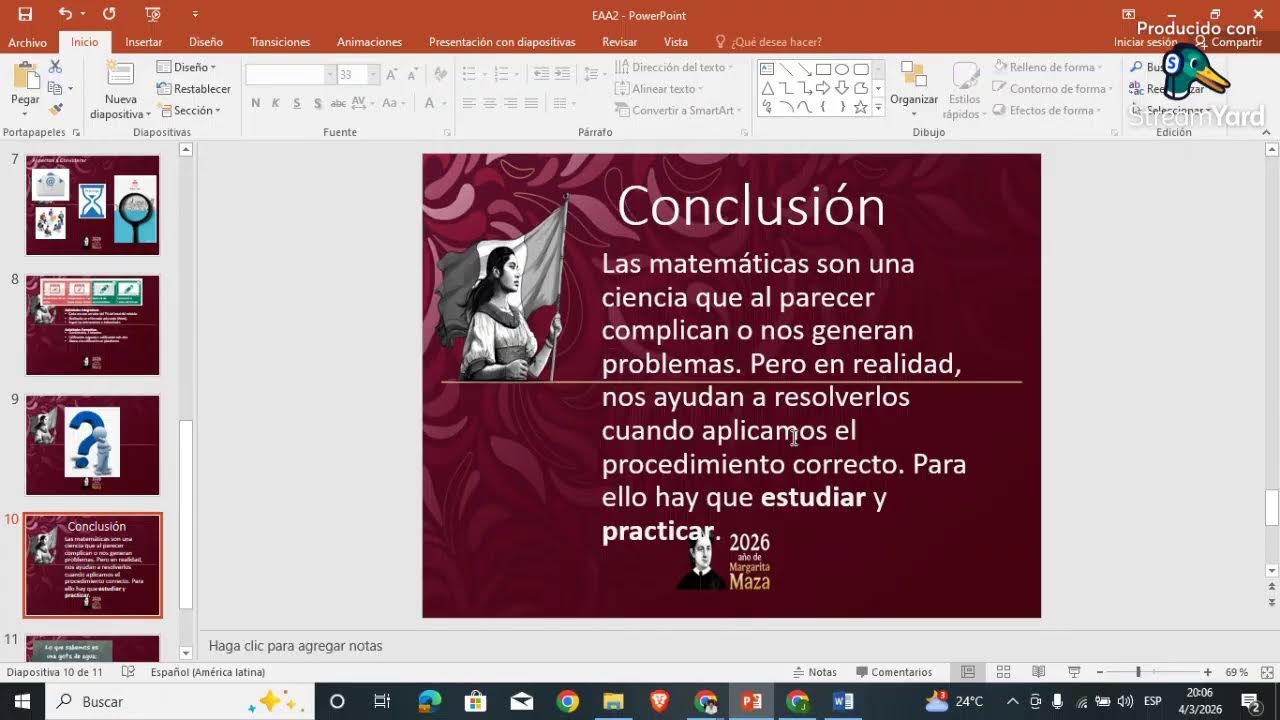Open PowerPoint from the Windows taskbar

click(752, 701)
